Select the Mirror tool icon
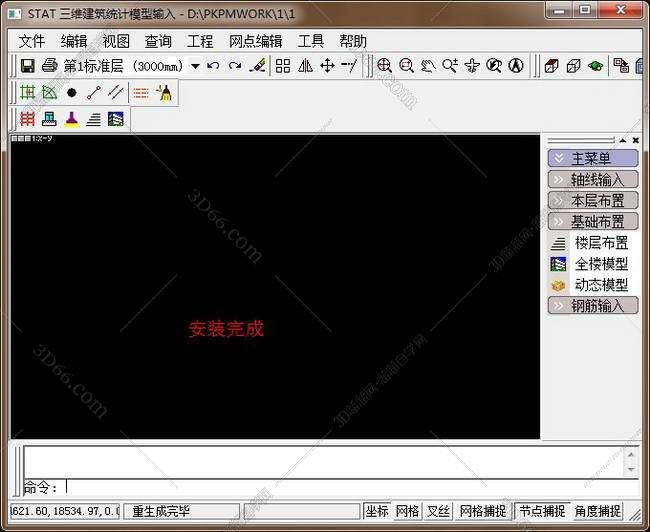Viewport: 650px width, 532px height. [x=306, y=66]
